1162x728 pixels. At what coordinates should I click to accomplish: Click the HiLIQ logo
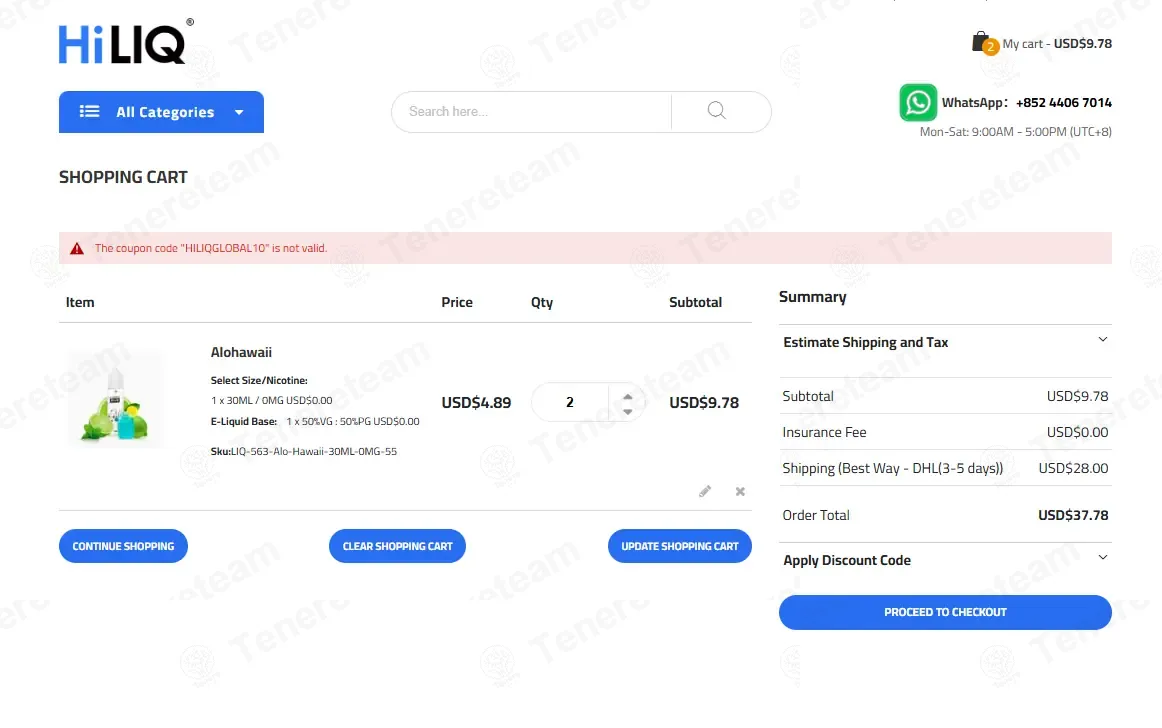click(126, 42)
